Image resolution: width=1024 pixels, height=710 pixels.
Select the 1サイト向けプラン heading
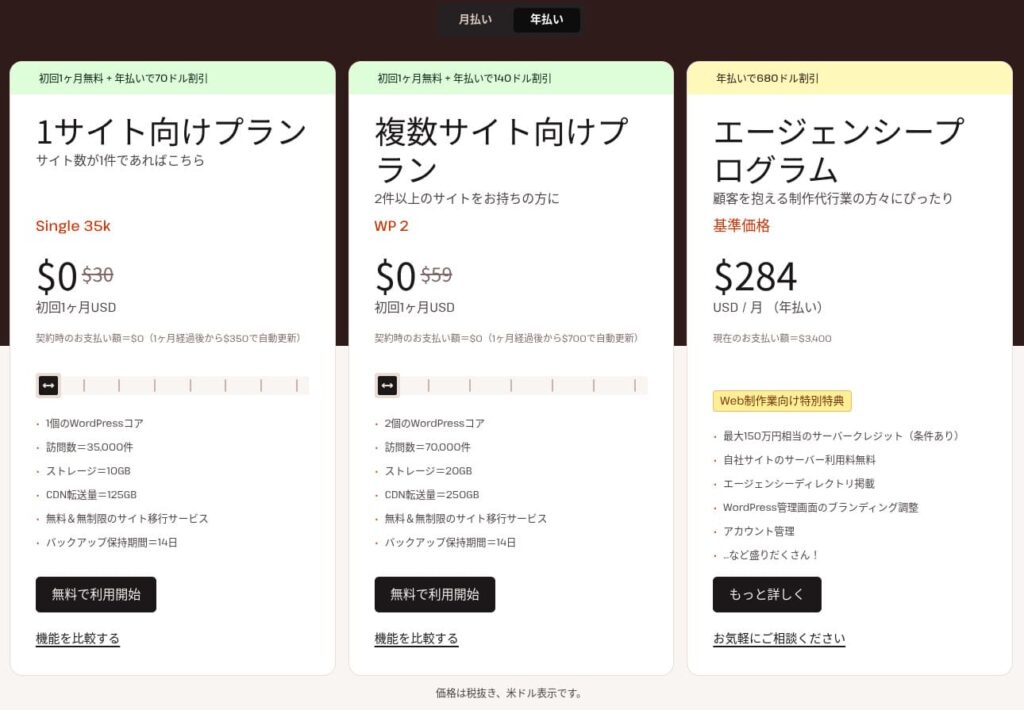pyautogui.click(x=168, y=132)
